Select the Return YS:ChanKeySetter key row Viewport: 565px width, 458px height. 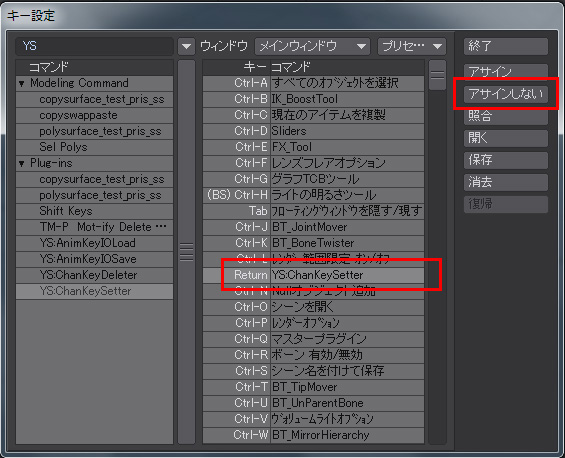coord(313,275)
